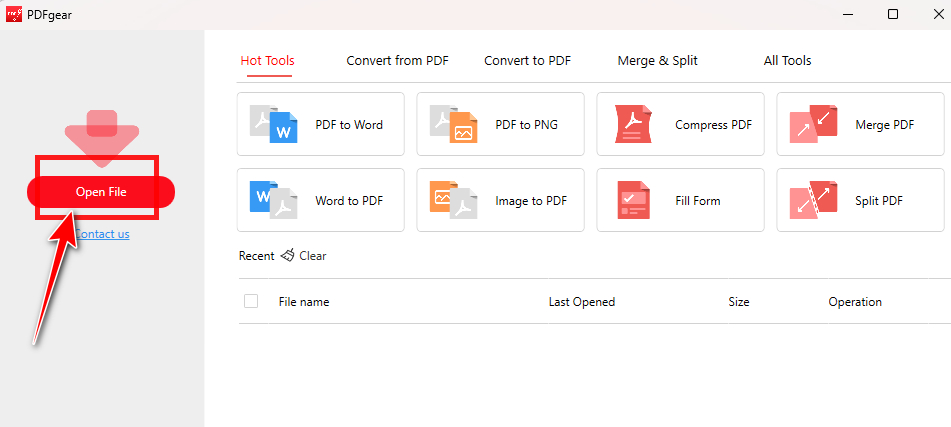This screenshot has height=427, width=951.
Task: Close the PDFgear window
Action: click(x=938, y=15)
